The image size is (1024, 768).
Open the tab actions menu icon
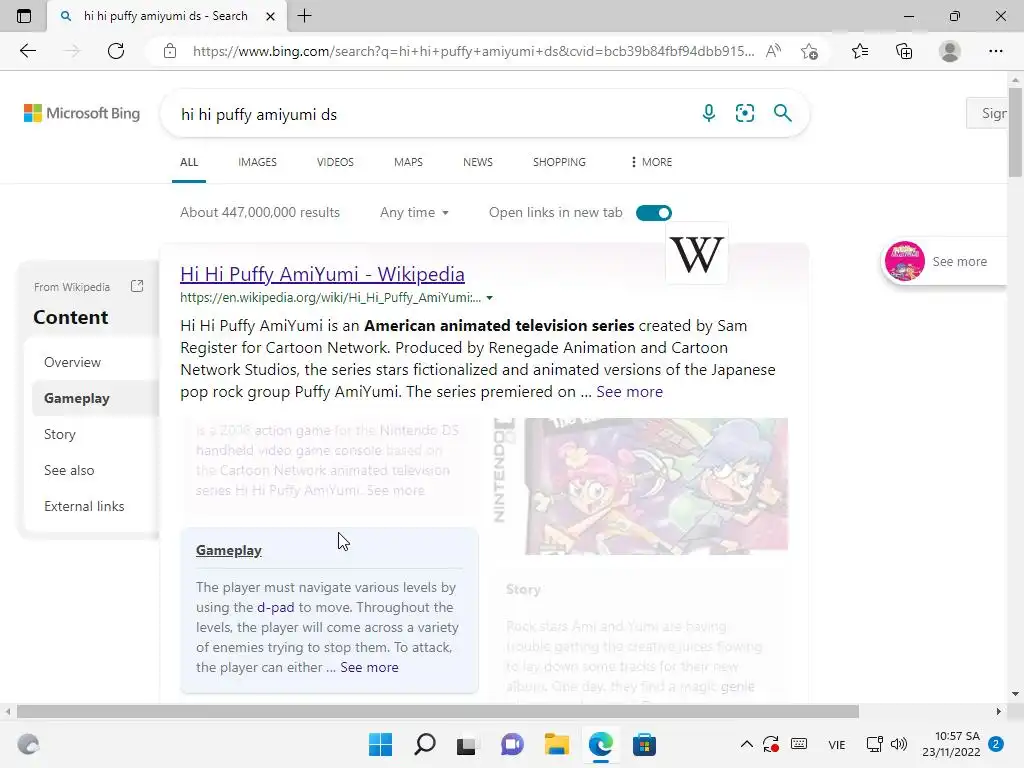click(x=24, y=16)
